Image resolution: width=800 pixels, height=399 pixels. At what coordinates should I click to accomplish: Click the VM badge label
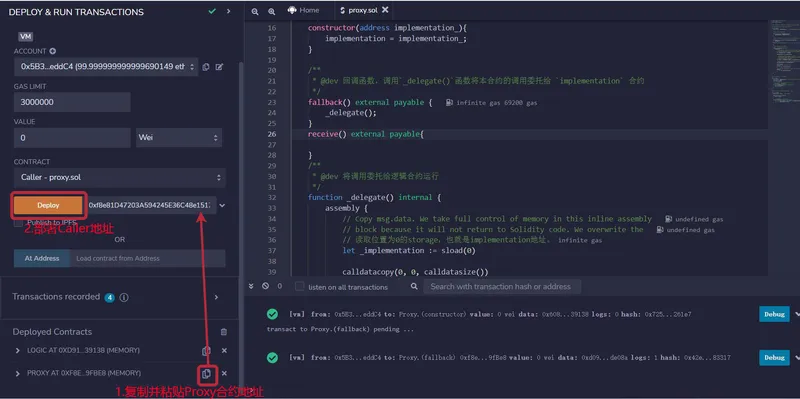coord(26,37)
